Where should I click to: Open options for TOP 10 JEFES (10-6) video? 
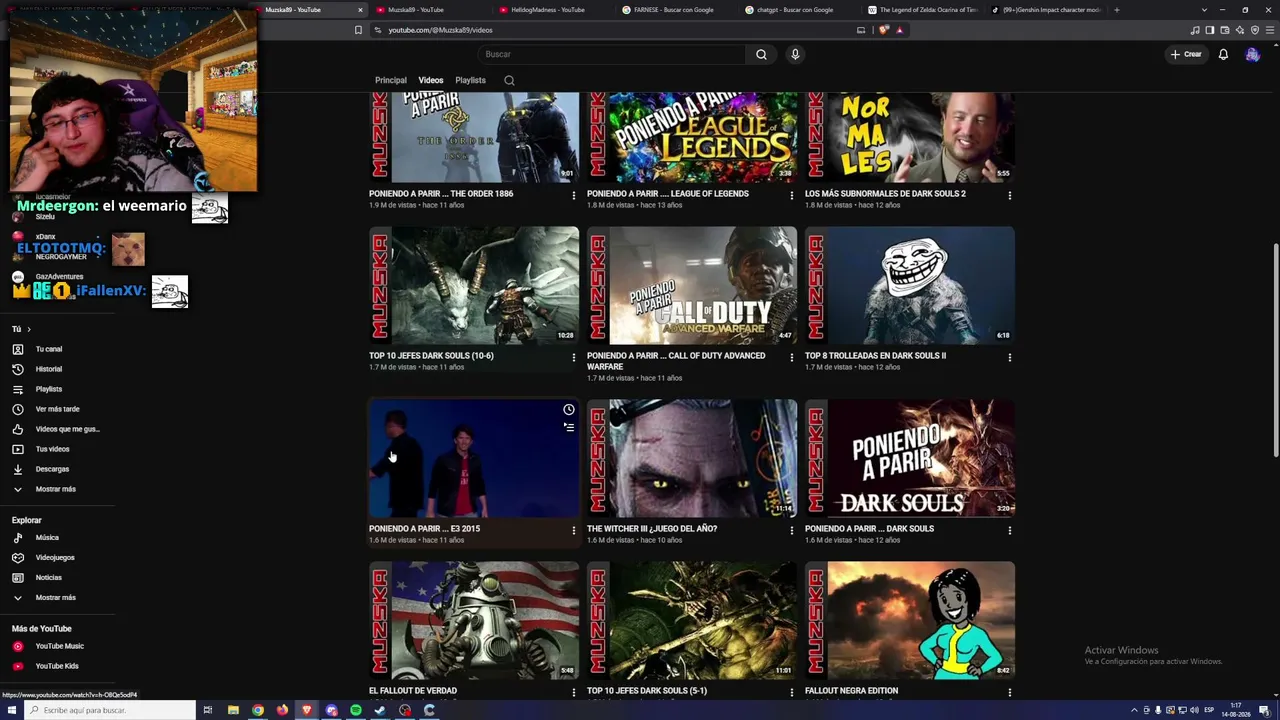[574, 357]
